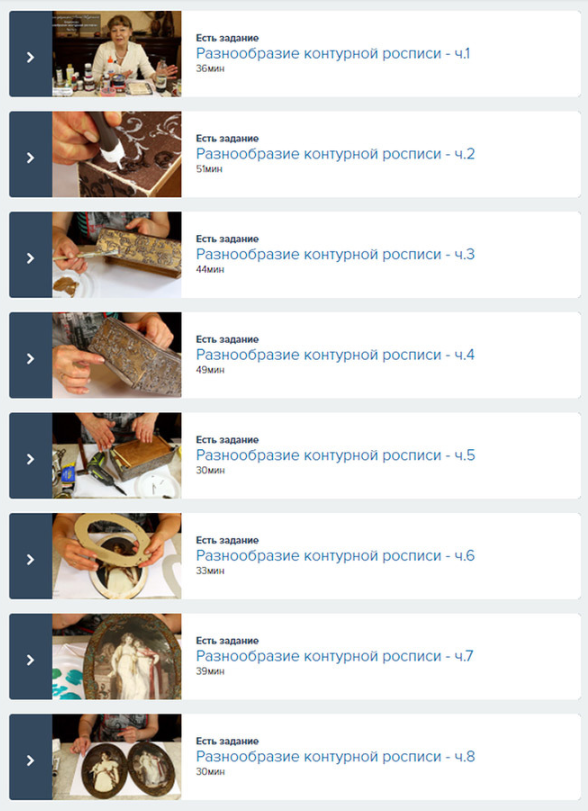Open link Разнообразие контурной росписи - ч.7
588x811 pixels.
coord(335,655)
